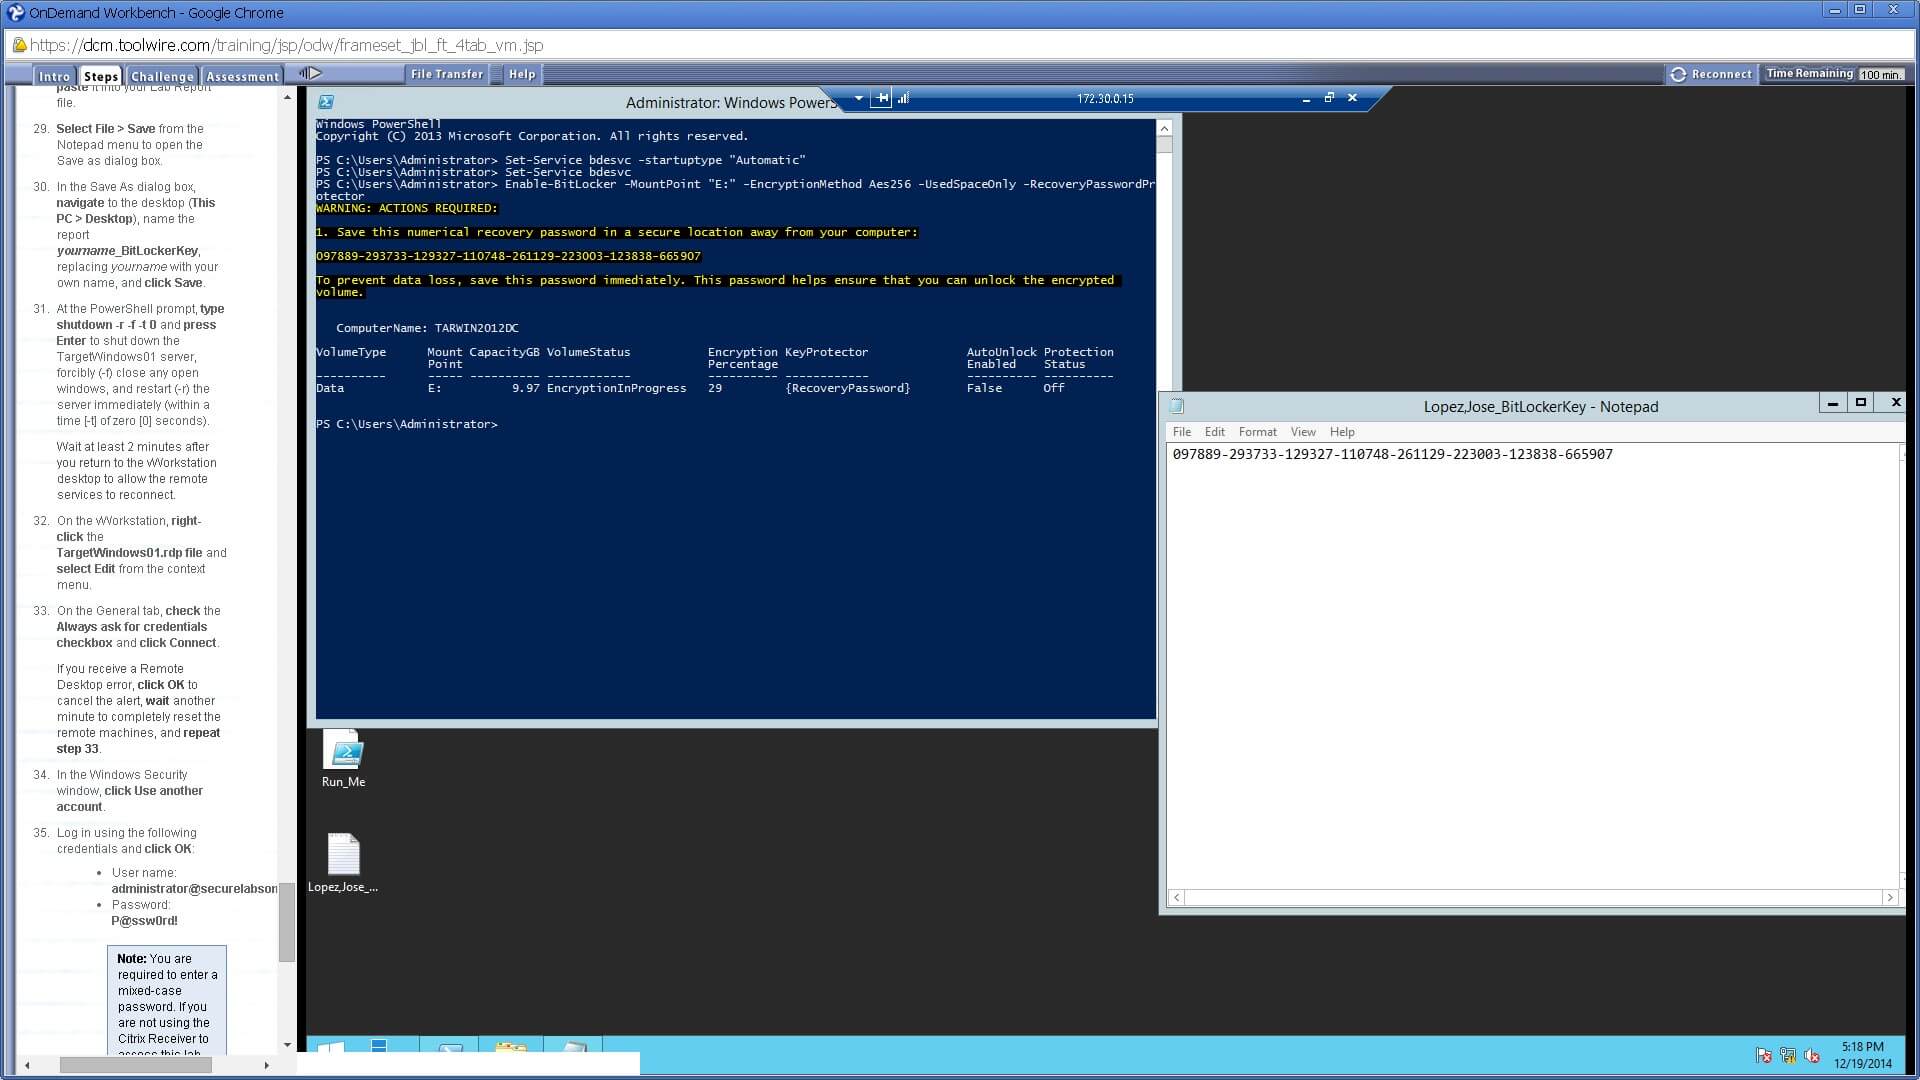Open the RDP connection bar dropdown arrow
The height and width of the screenshot is (1080, 1920).
(x=858, y=98)
